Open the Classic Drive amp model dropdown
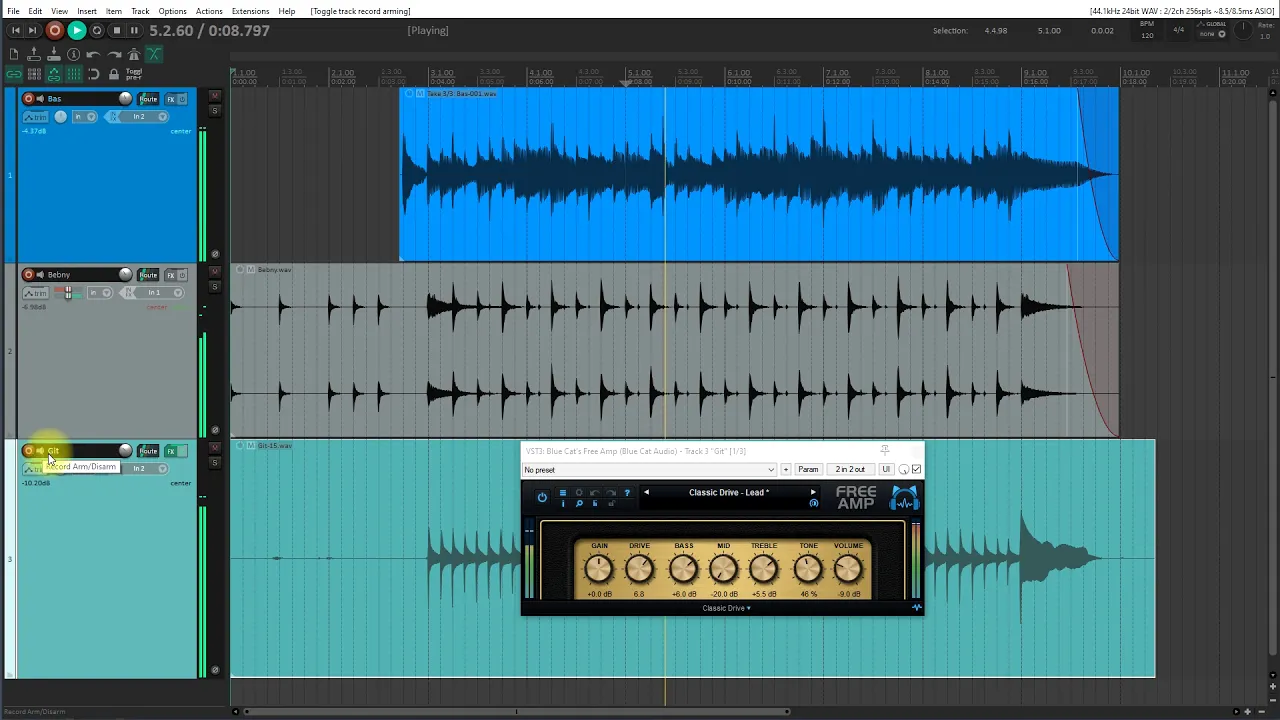Screen dimensions: 1280x720 click(x=727, y=608)
